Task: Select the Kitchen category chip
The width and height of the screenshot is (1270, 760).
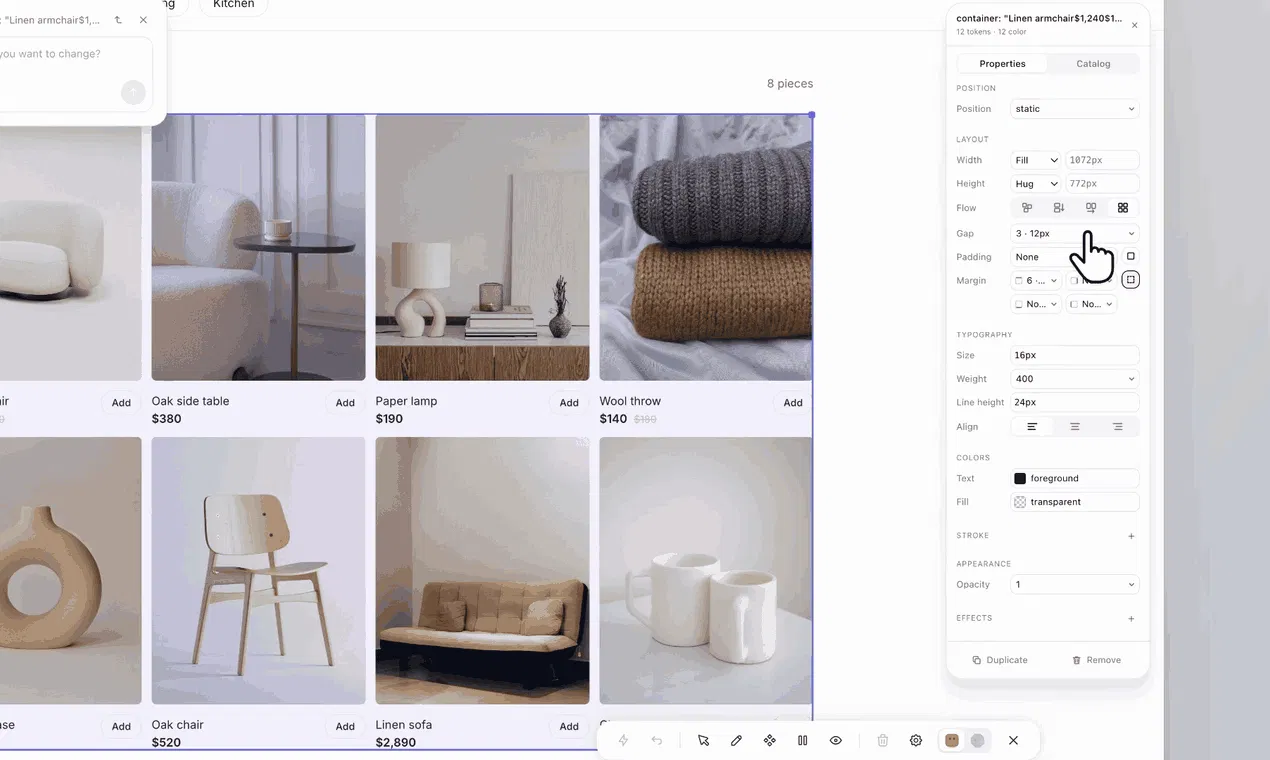Action: point(234,5)
